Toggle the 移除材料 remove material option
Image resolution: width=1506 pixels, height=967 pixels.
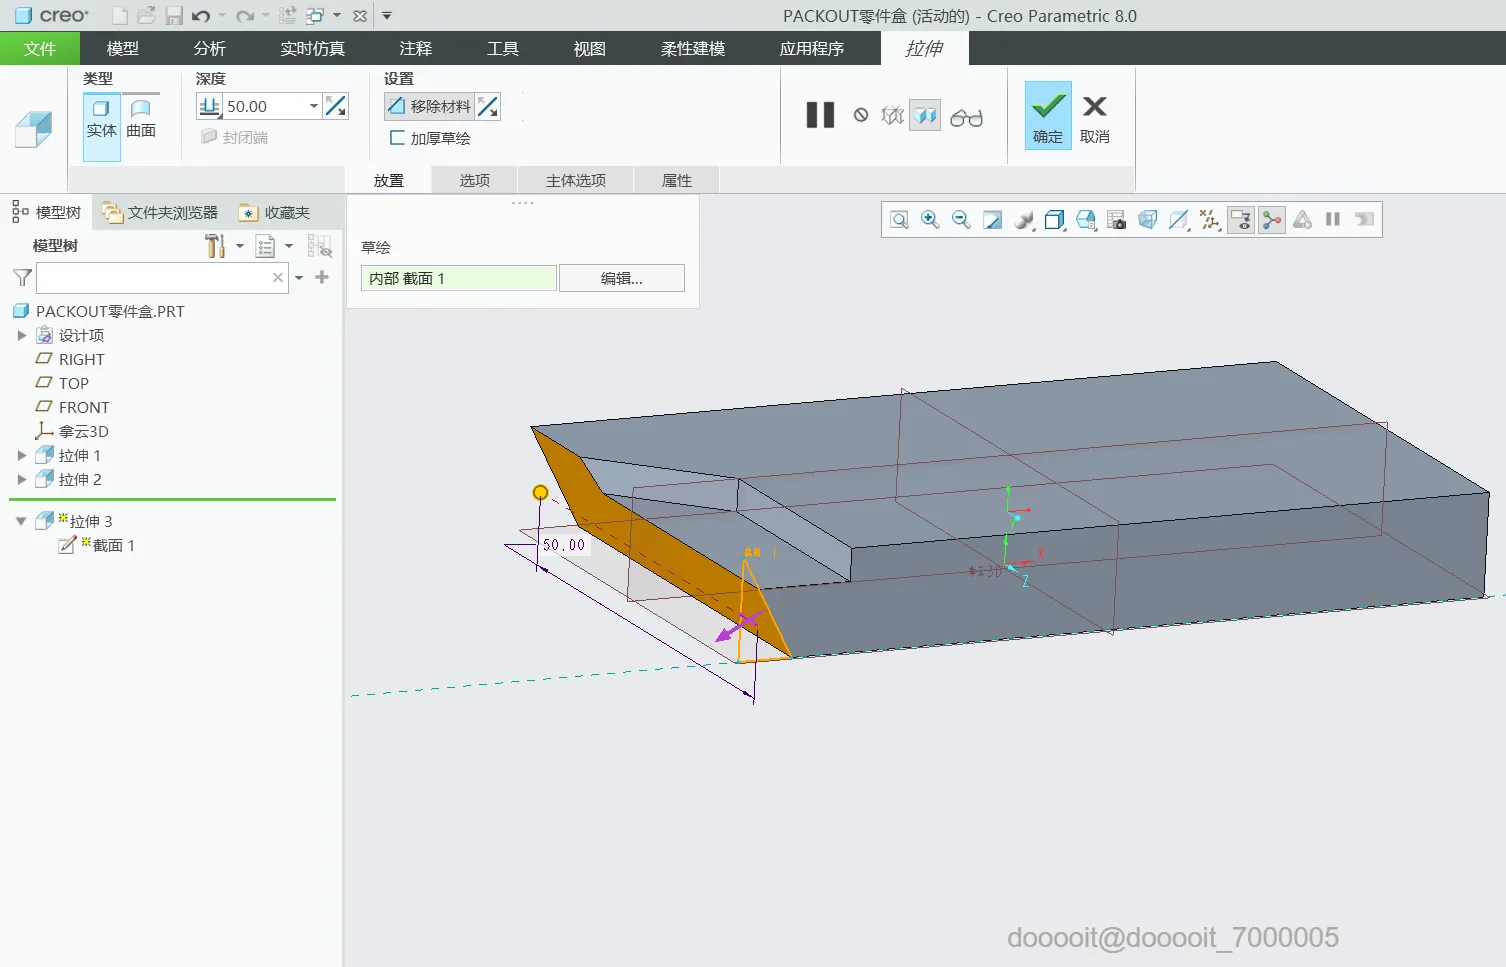(429, 106)
